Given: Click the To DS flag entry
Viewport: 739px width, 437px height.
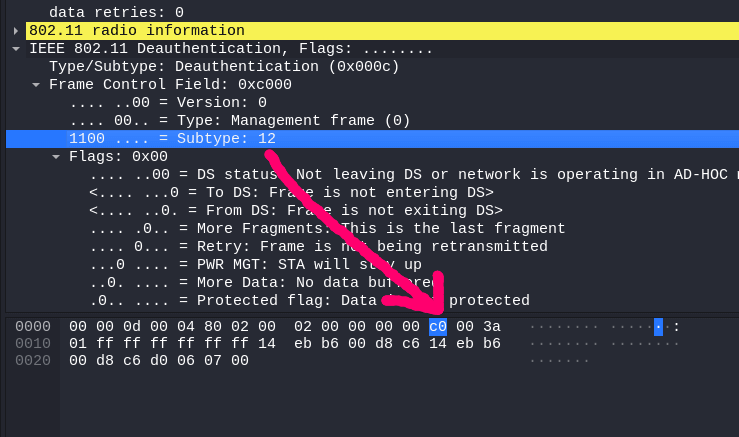Looking at the screenshot, I should 291,192.
